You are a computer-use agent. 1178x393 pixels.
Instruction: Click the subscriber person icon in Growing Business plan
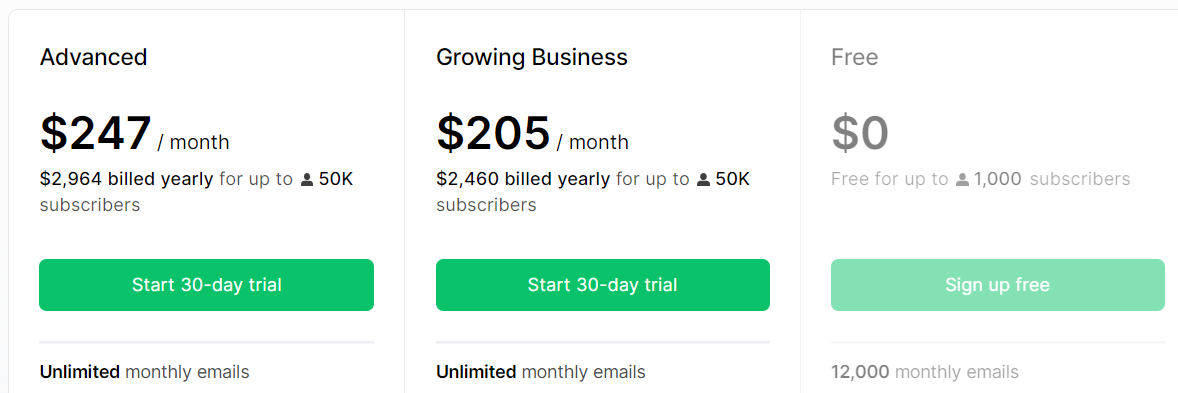tap(703, 180)
